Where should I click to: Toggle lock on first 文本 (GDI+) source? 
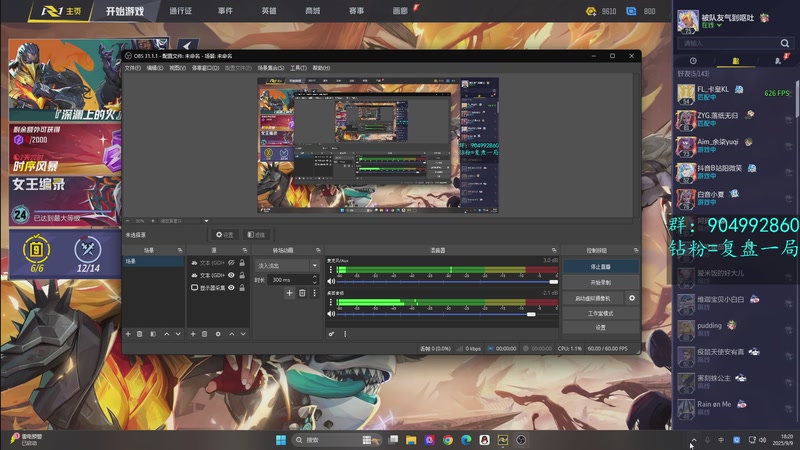242,263
